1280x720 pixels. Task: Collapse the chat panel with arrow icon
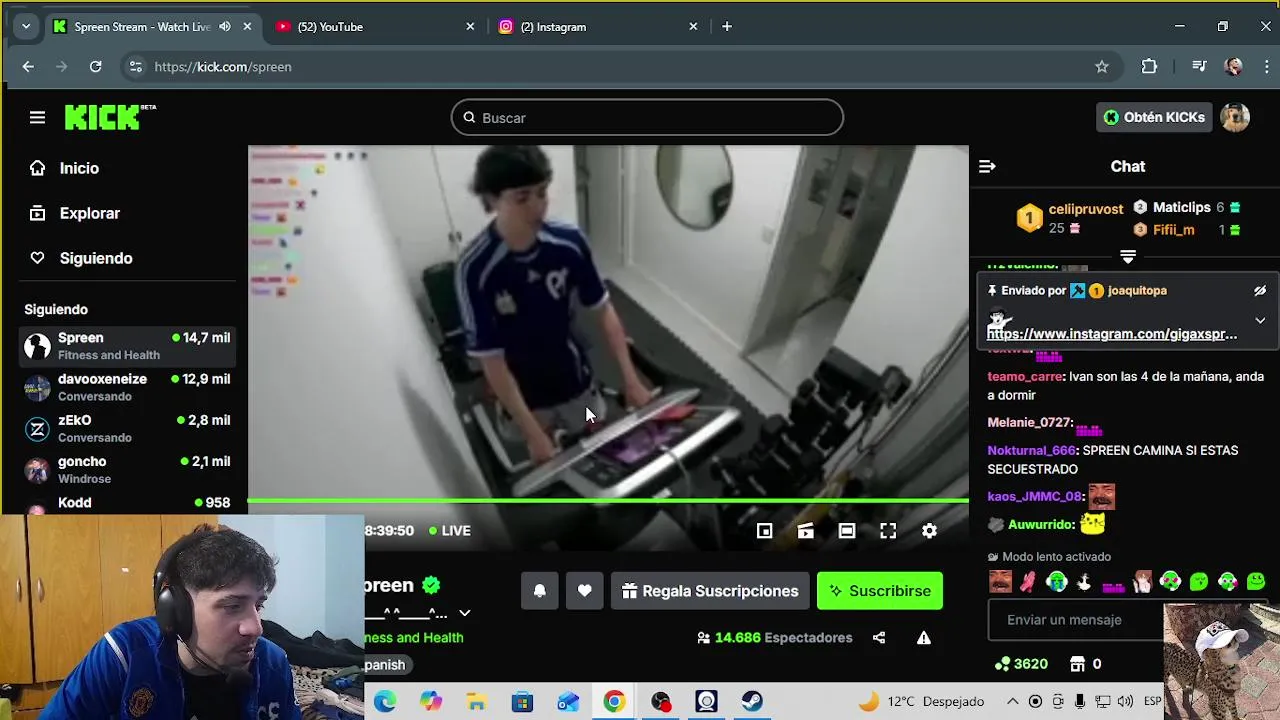(x=987, y=167)
